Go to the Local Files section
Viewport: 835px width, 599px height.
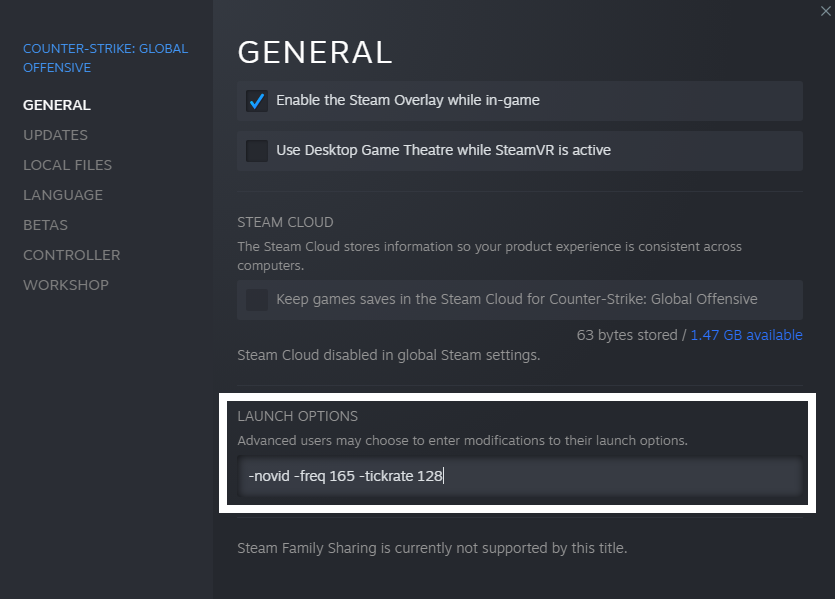[x=67, y=165]
